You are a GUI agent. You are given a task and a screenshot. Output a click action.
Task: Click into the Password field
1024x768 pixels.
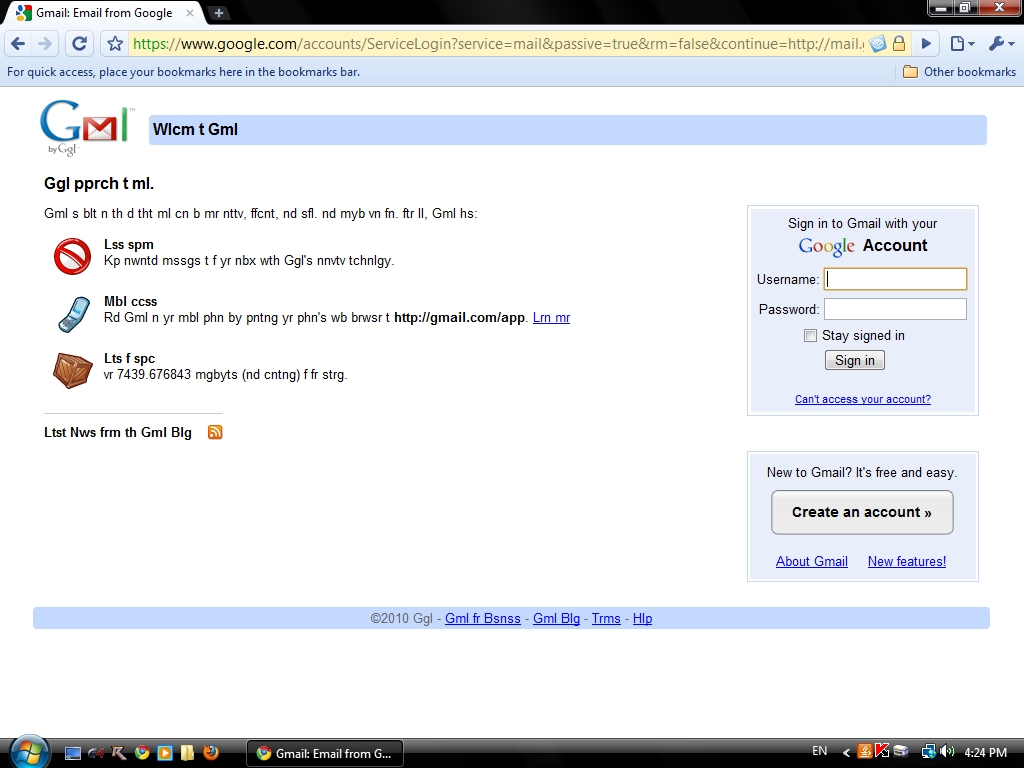tap(895, 309)
